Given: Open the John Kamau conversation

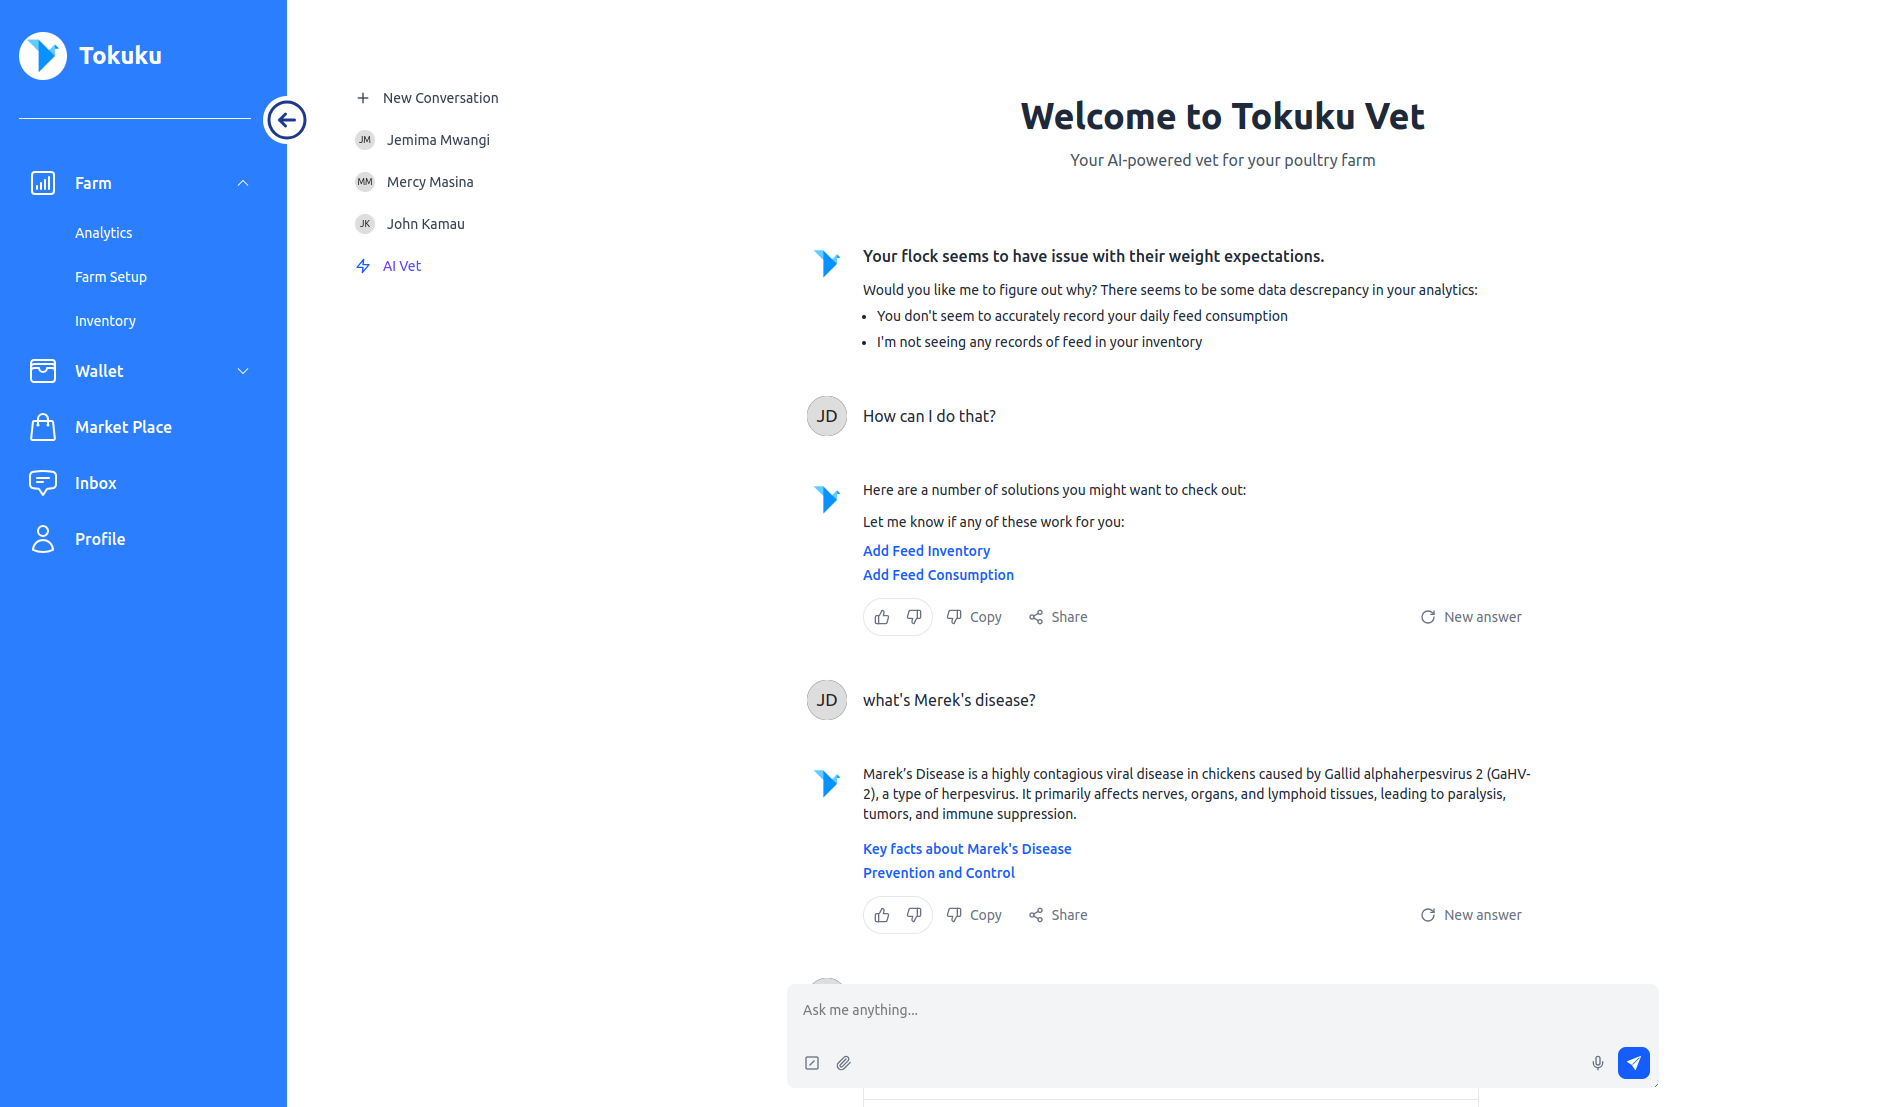Looking at the screenshot, I should [x=425, y=224].
